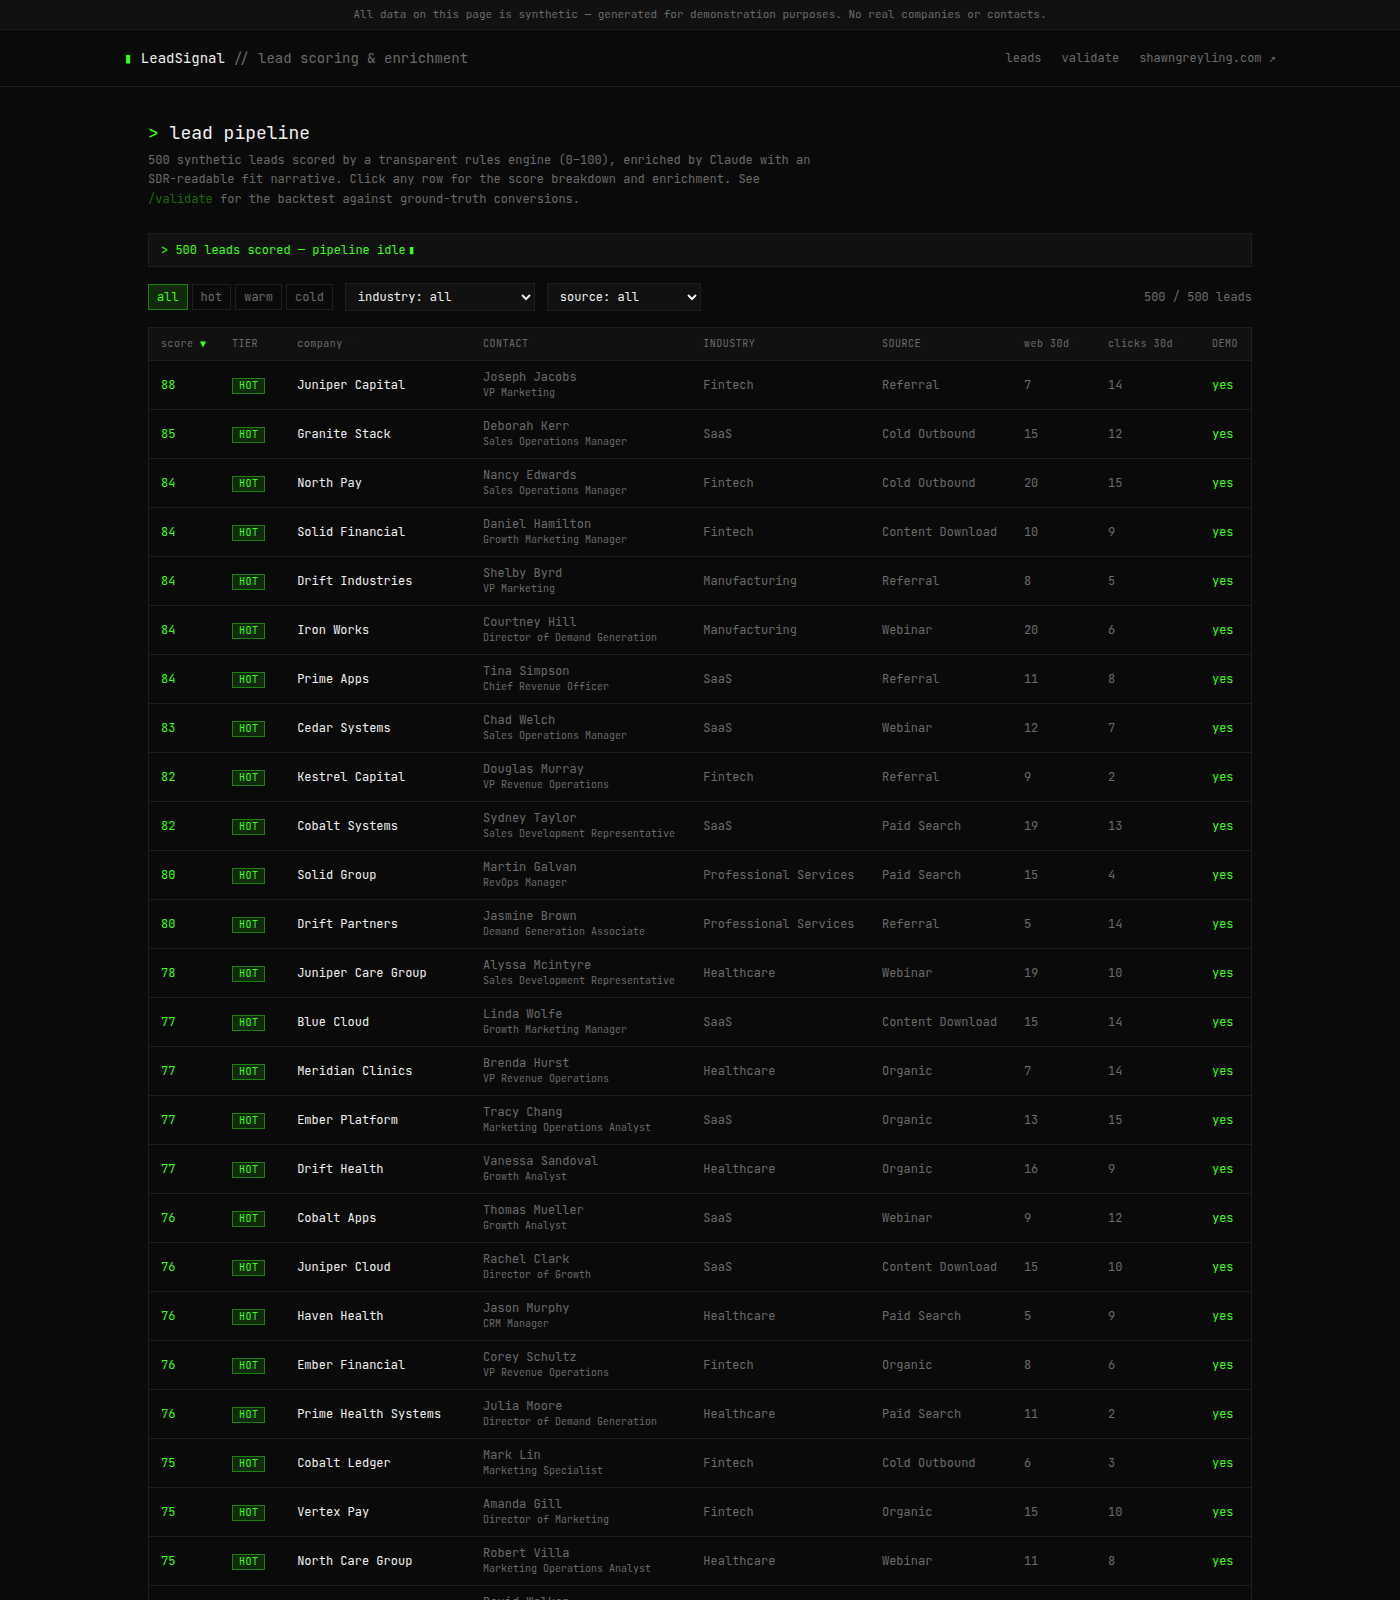Screen dimensions: 1400x1600
Task: Click Manufacturing in Iron Works row
Action: (x=750, y=630)
